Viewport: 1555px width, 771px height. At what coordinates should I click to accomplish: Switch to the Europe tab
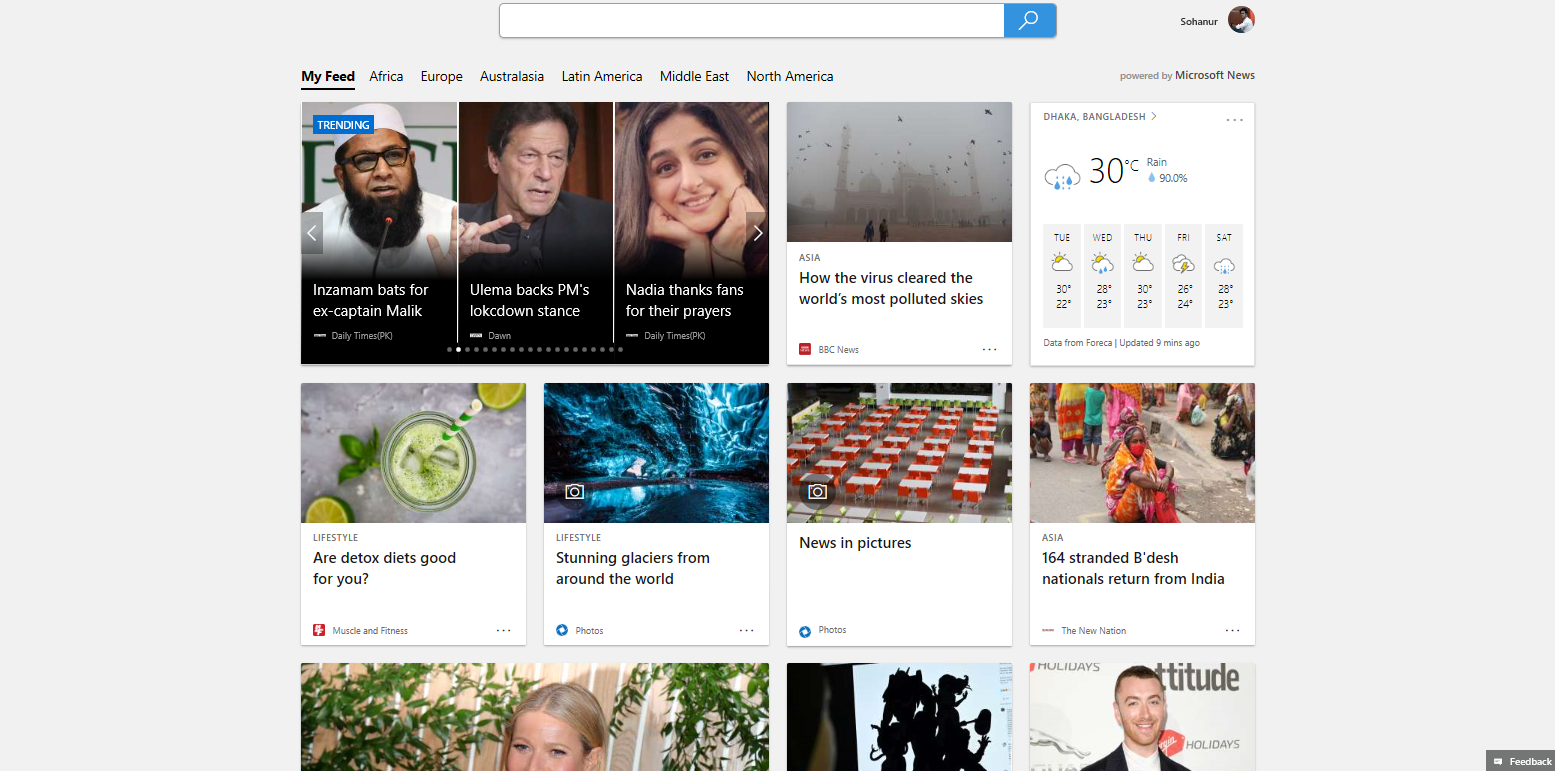coord(441,76)
